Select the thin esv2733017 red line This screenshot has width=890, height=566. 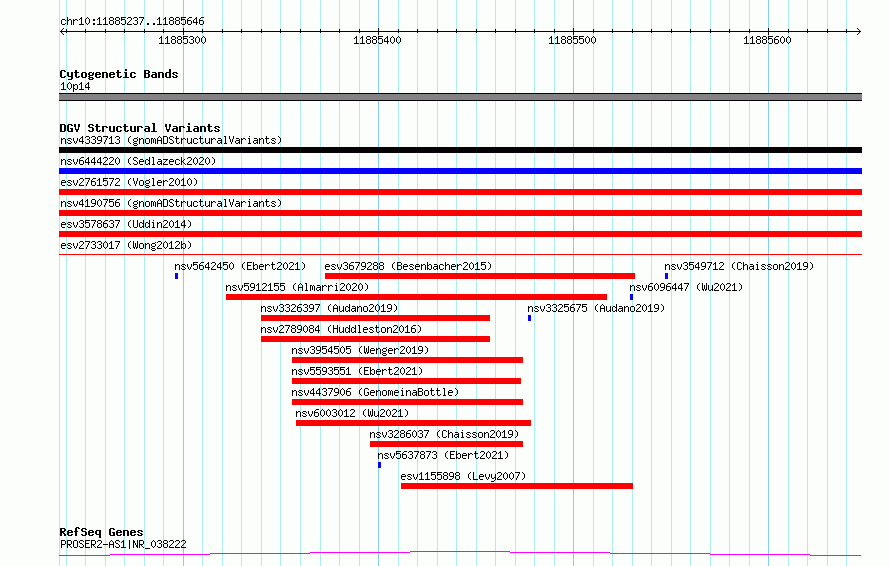click(x=460, y=254)
